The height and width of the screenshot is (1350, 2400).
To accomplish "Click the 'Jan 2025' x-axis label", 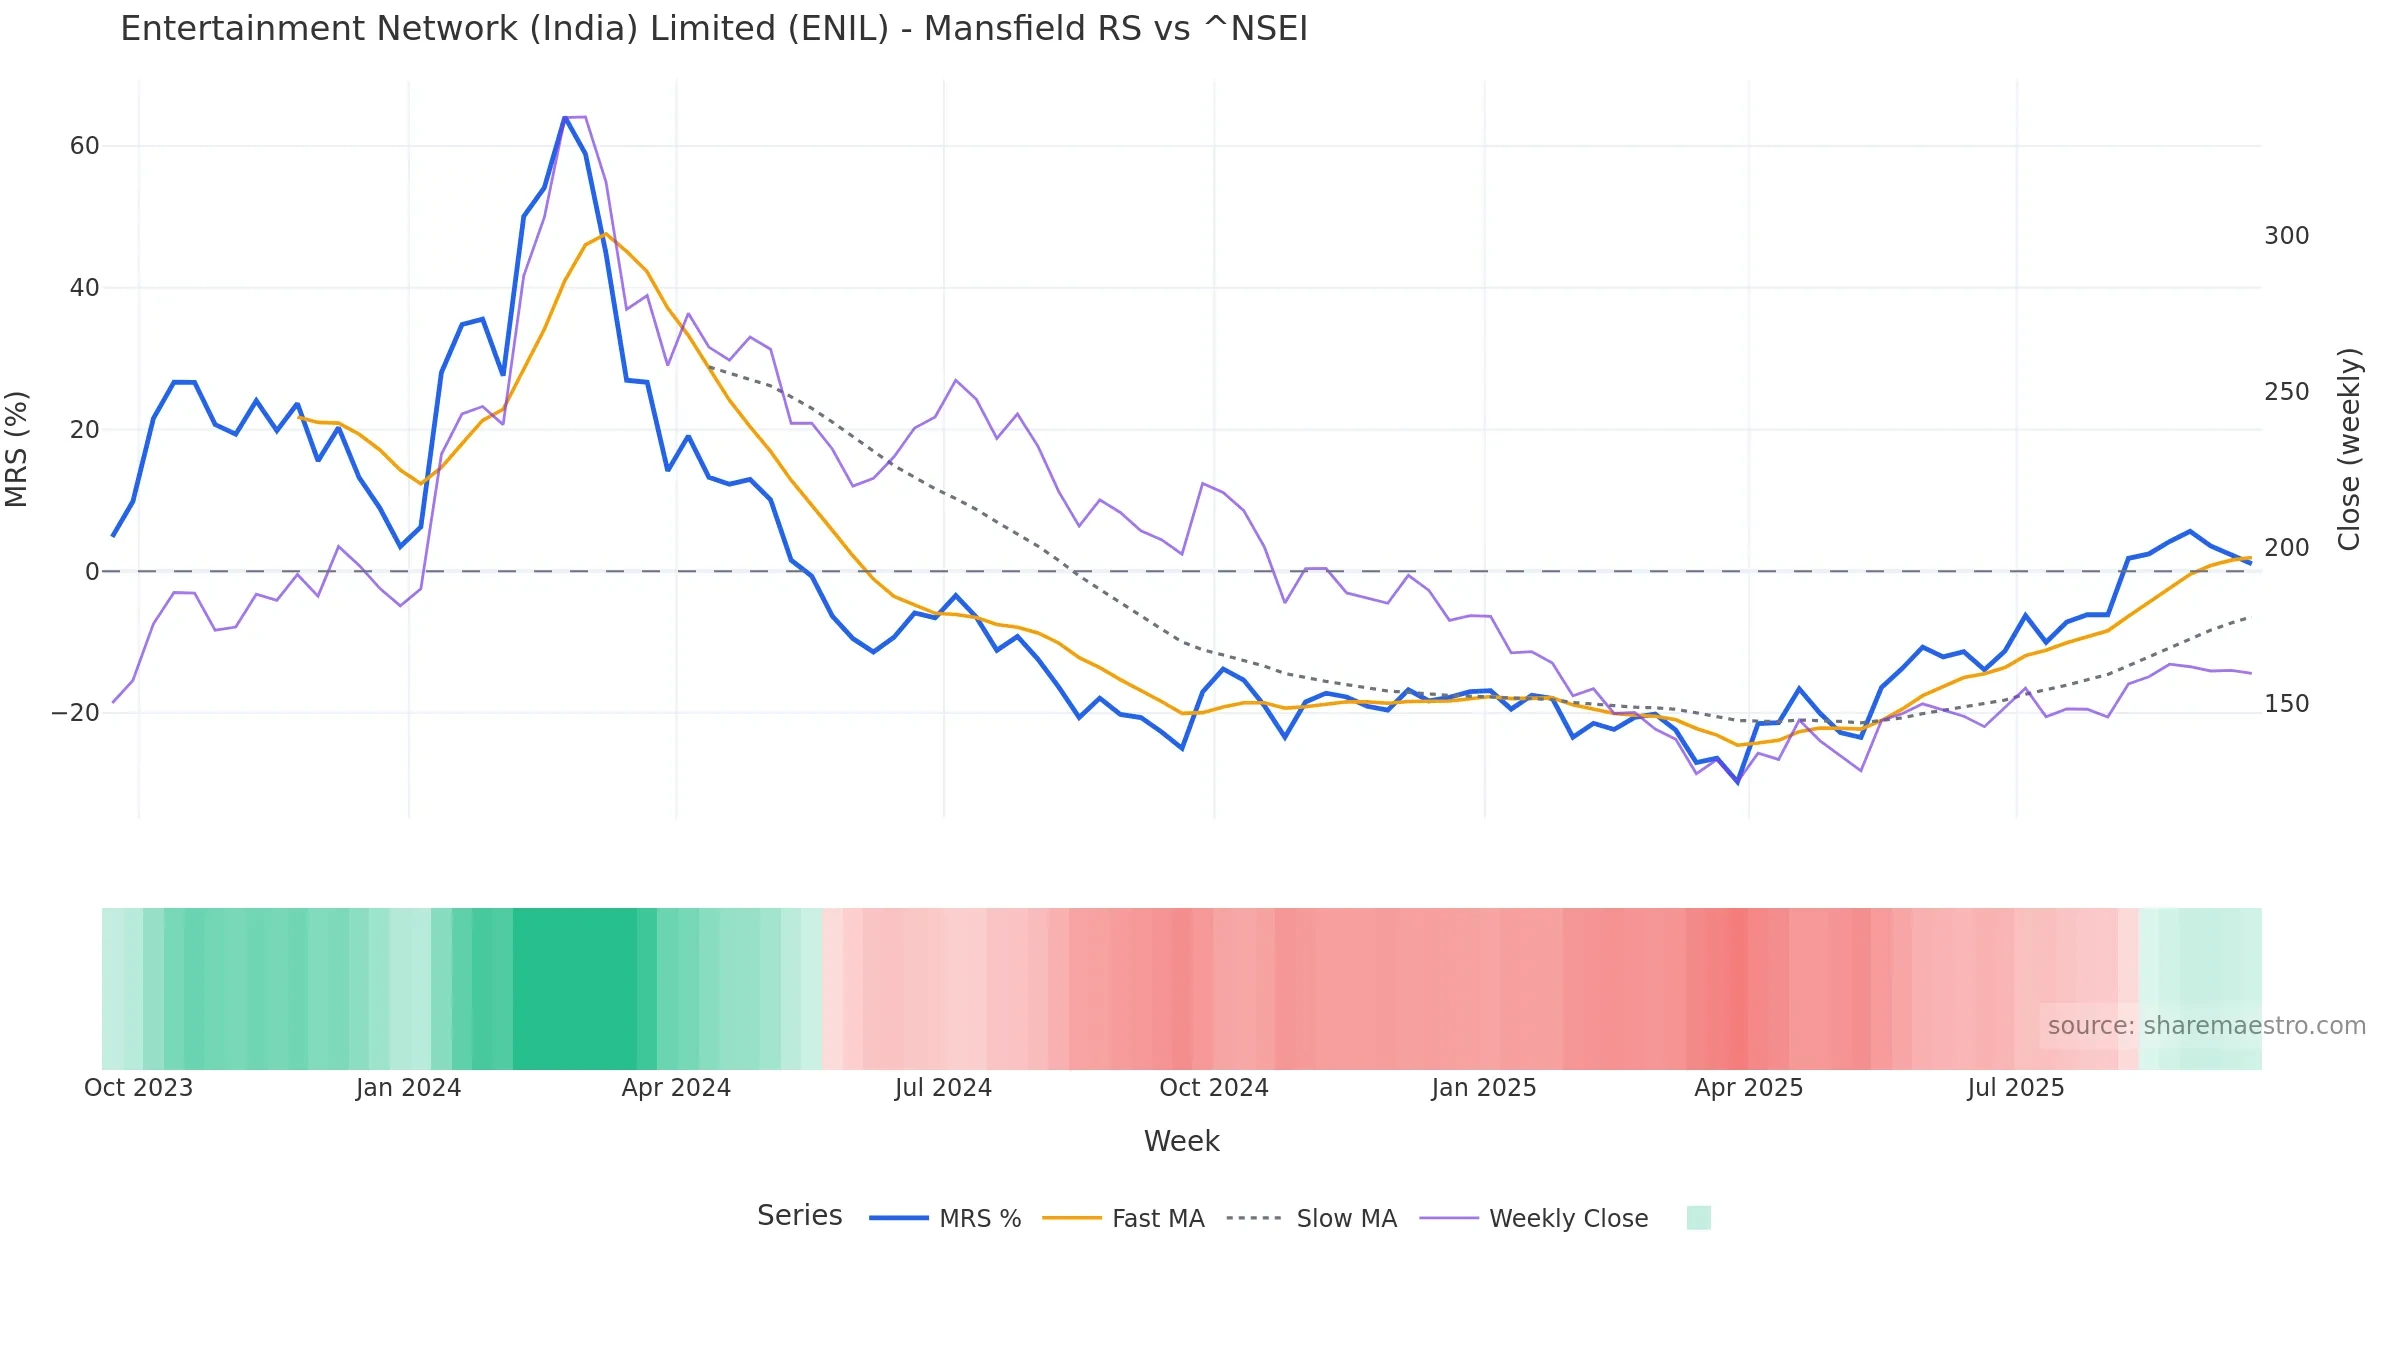I will tap(1484, 1088).
